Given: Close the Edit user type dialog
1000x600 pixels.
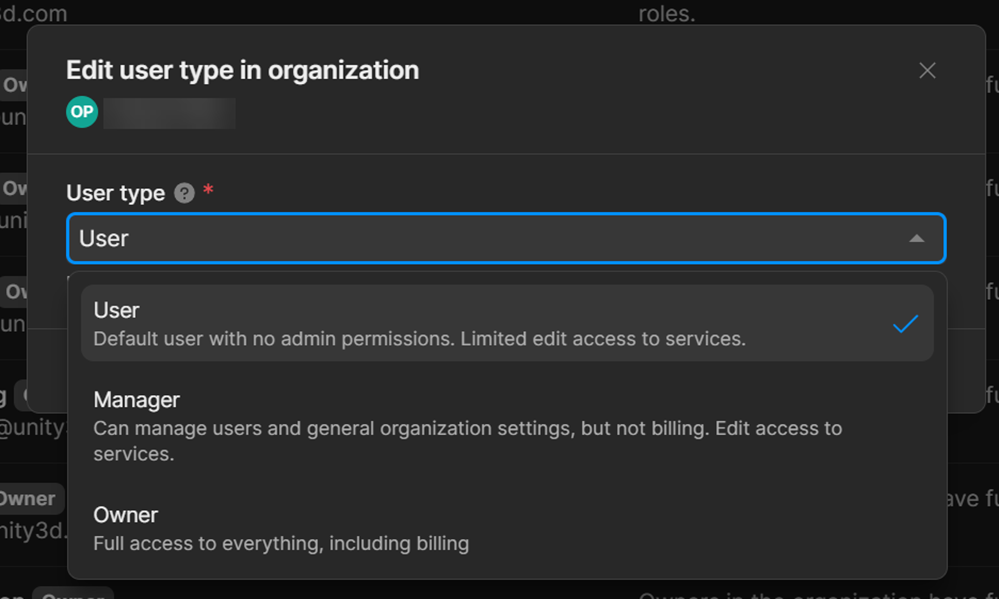Looking at the screenshot, I should [x=927, y=70].
